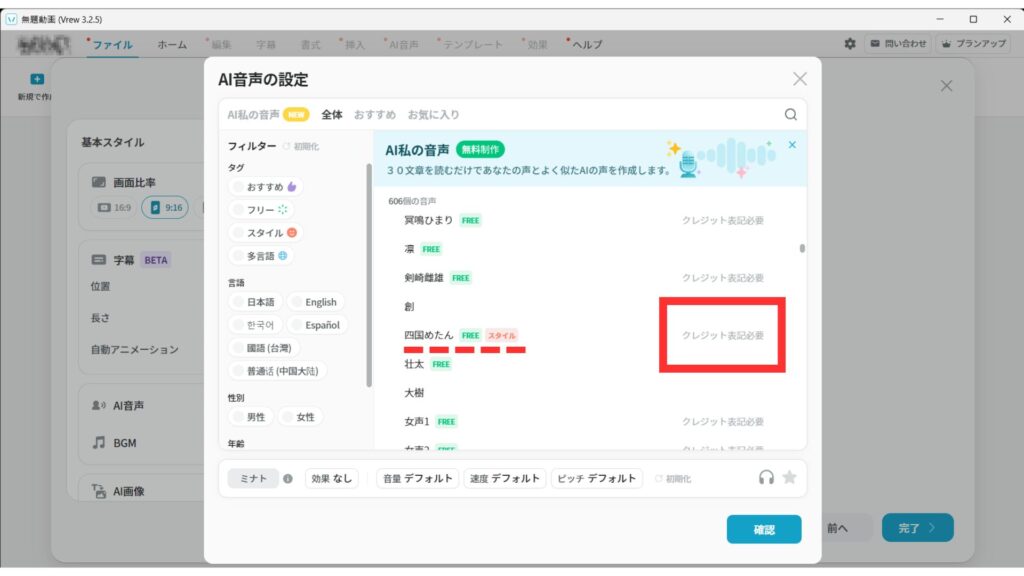Screen dimensions: 1024x576
Task: Switch to the お気に入り tab
Action: [x=433, y=115]
